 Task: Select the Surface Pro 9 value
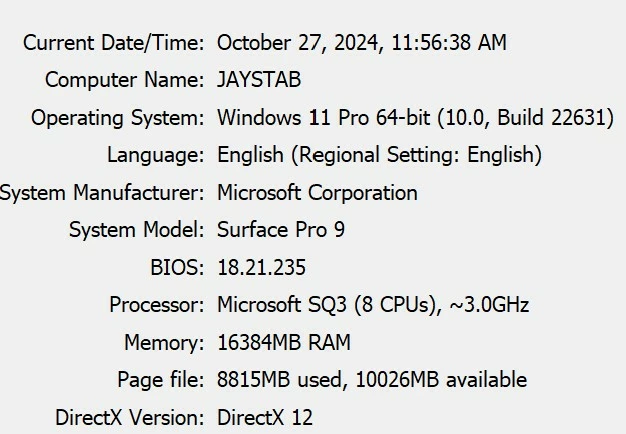tap(281, 230)
